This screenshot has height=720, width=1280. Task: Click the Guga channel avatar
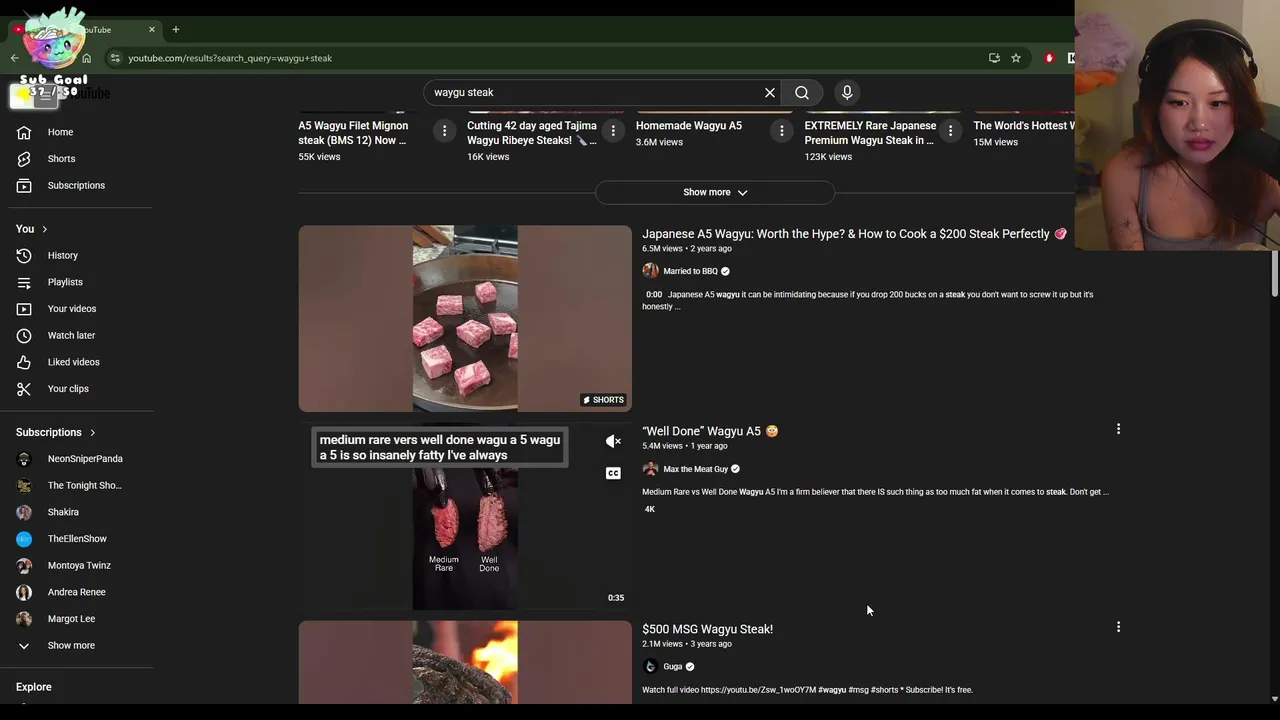pyautogui.click(x=650, y=667)
